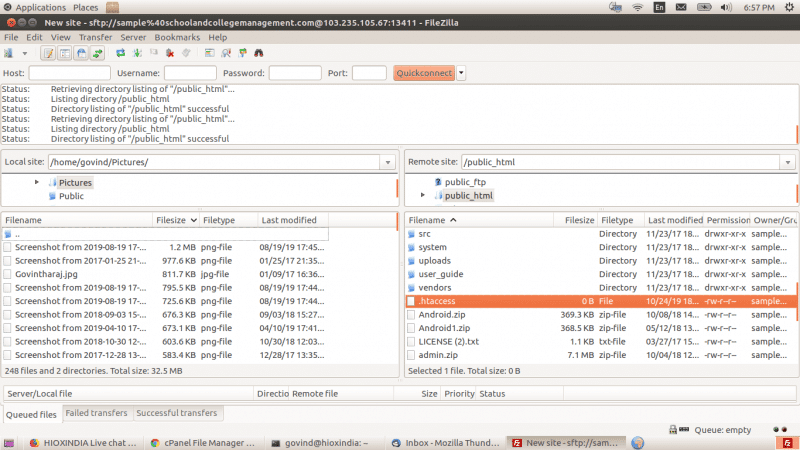Open the View menu
The image size is (800, 450).
pyautogui.click(x=60, y=37)
